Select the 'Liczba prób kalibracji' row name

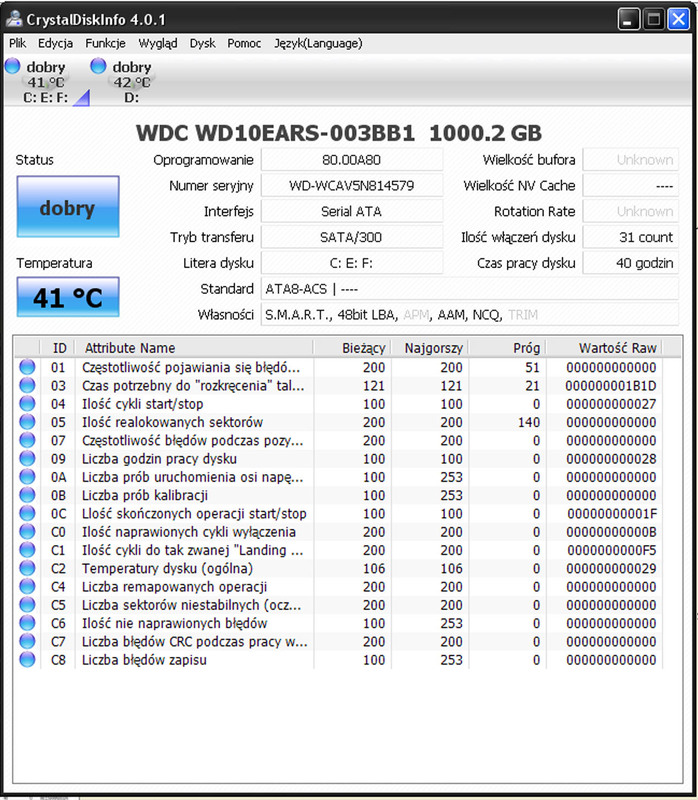pos(145,495)
